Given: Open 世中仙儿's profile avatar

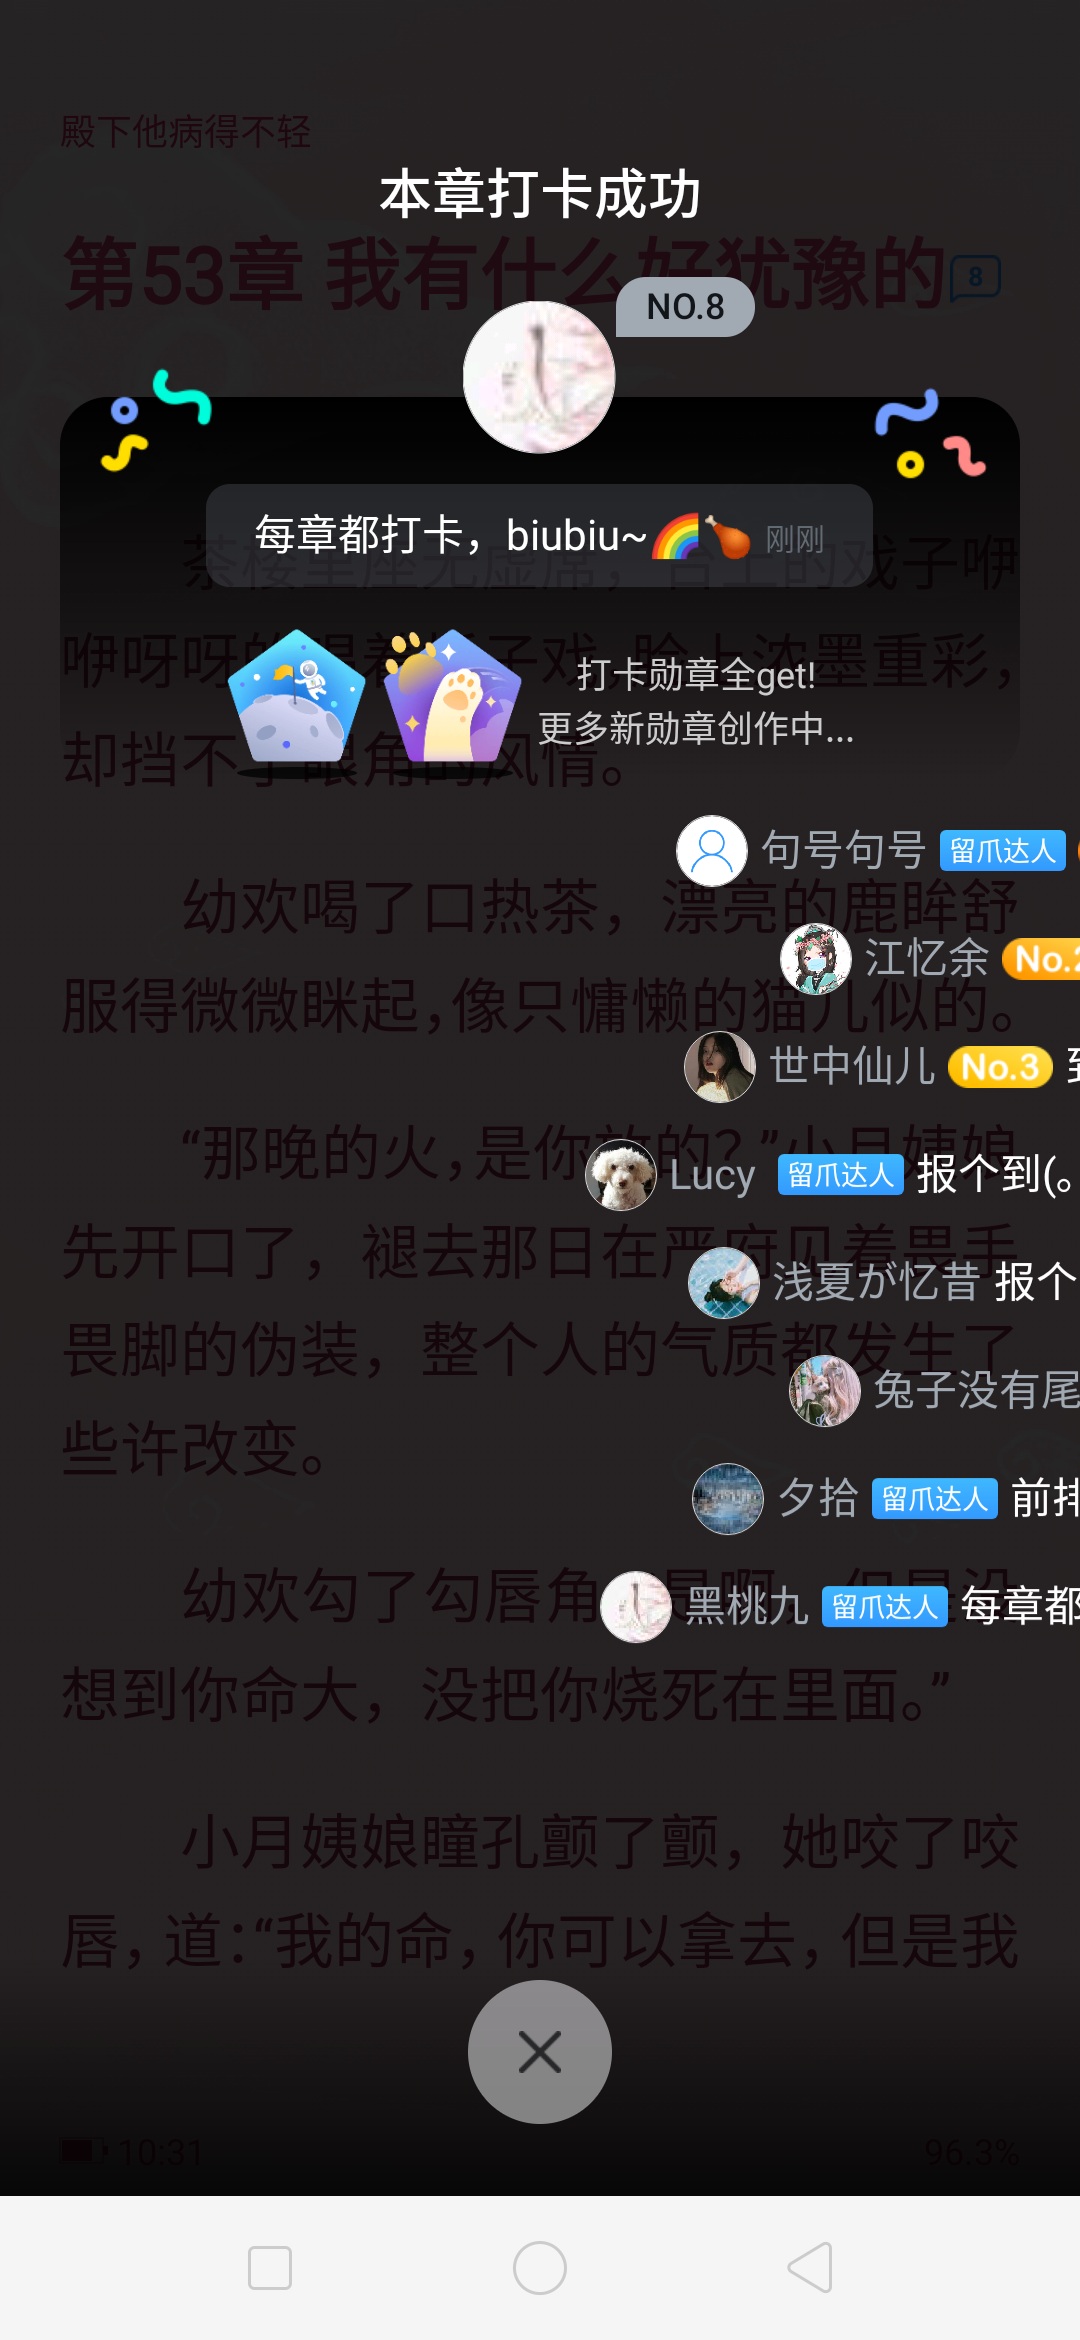Looking at the screenshot, I should tap(720, 1067).
